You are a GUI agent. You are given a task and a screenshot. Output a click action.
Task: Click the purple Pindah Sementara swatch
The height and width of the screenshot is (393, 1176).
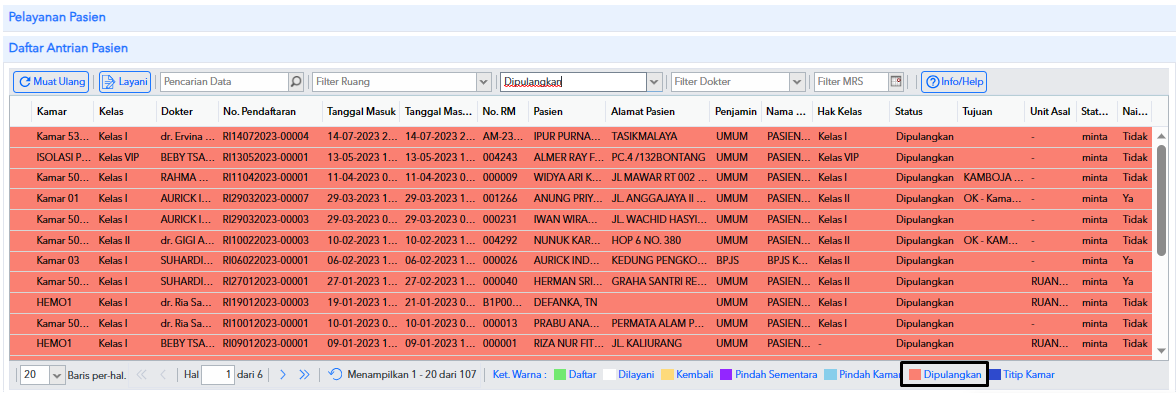[x=725, y=374]
